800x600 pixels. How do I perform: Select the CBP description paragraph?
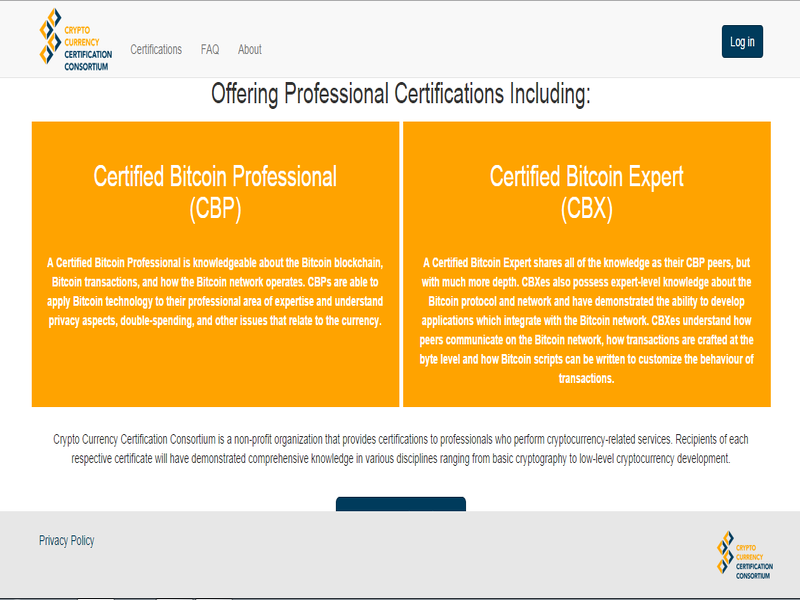point(215,291)
